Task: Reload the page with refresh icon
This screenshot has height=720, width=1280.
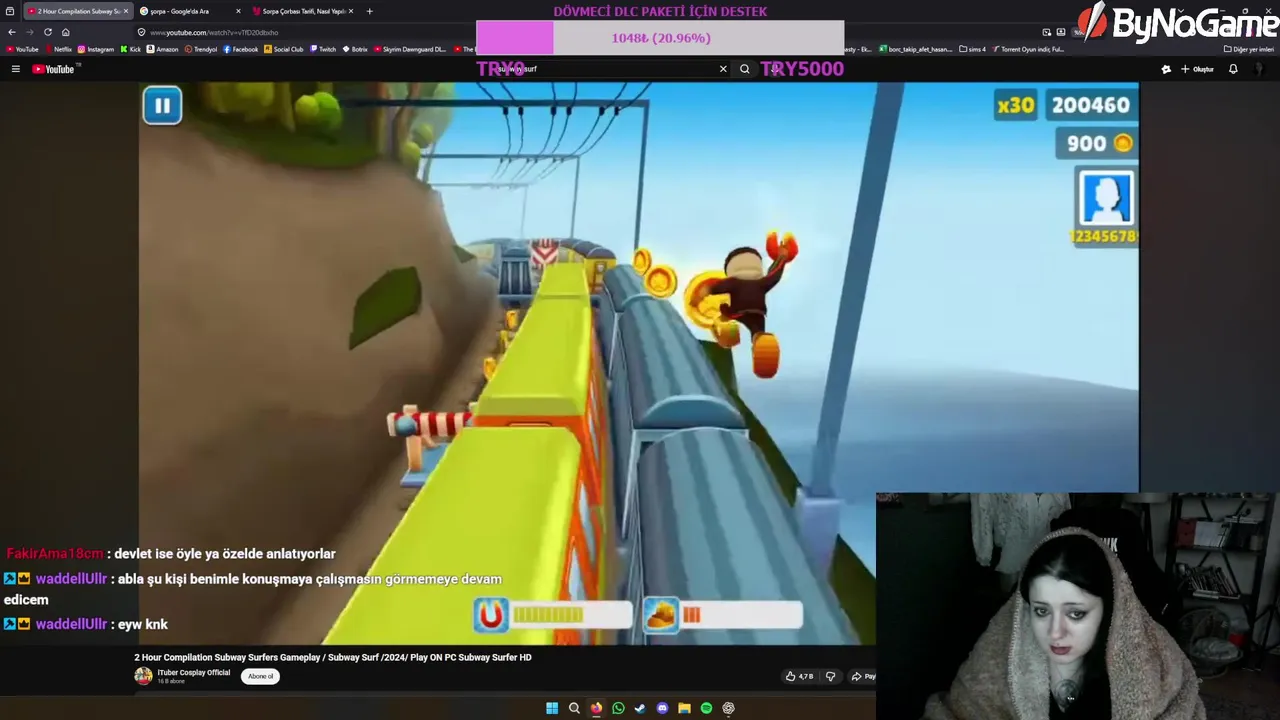Action: tap(47, 32)
